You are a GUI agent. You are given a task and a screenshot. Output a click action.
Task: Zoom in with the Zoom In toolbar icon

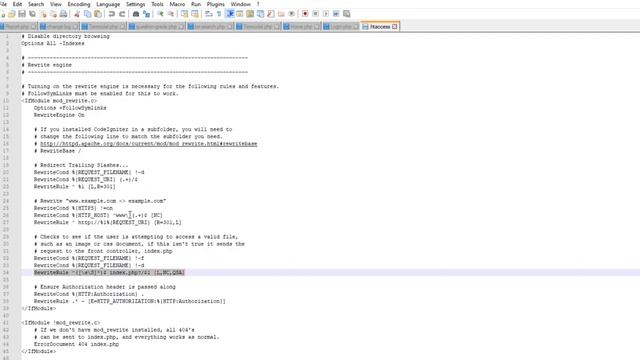tap(160, 14)
